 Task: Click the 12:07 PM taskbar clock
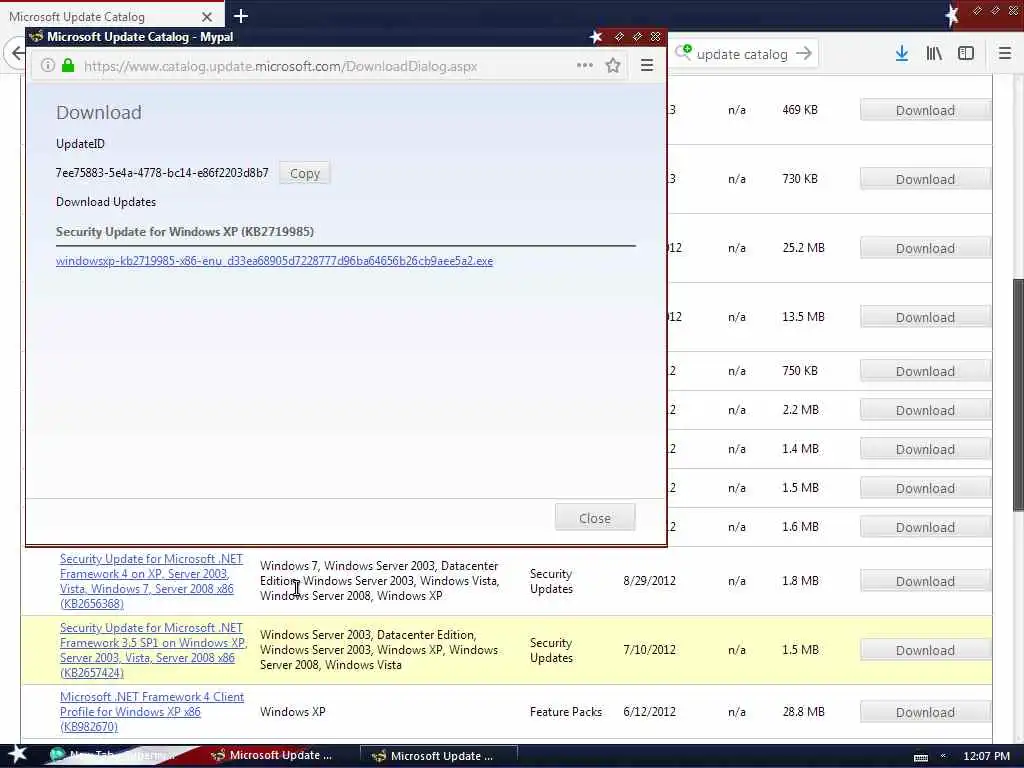(x=986, y=756)
